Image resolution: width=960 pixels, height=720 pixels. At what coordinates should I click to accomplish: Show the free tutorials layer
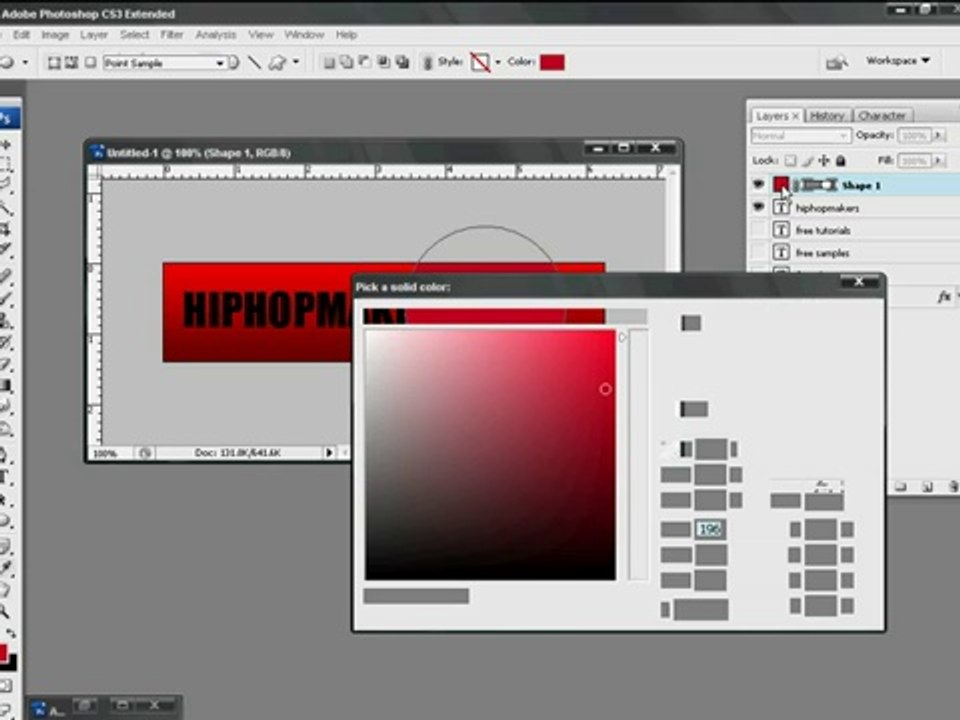(758, 230)
